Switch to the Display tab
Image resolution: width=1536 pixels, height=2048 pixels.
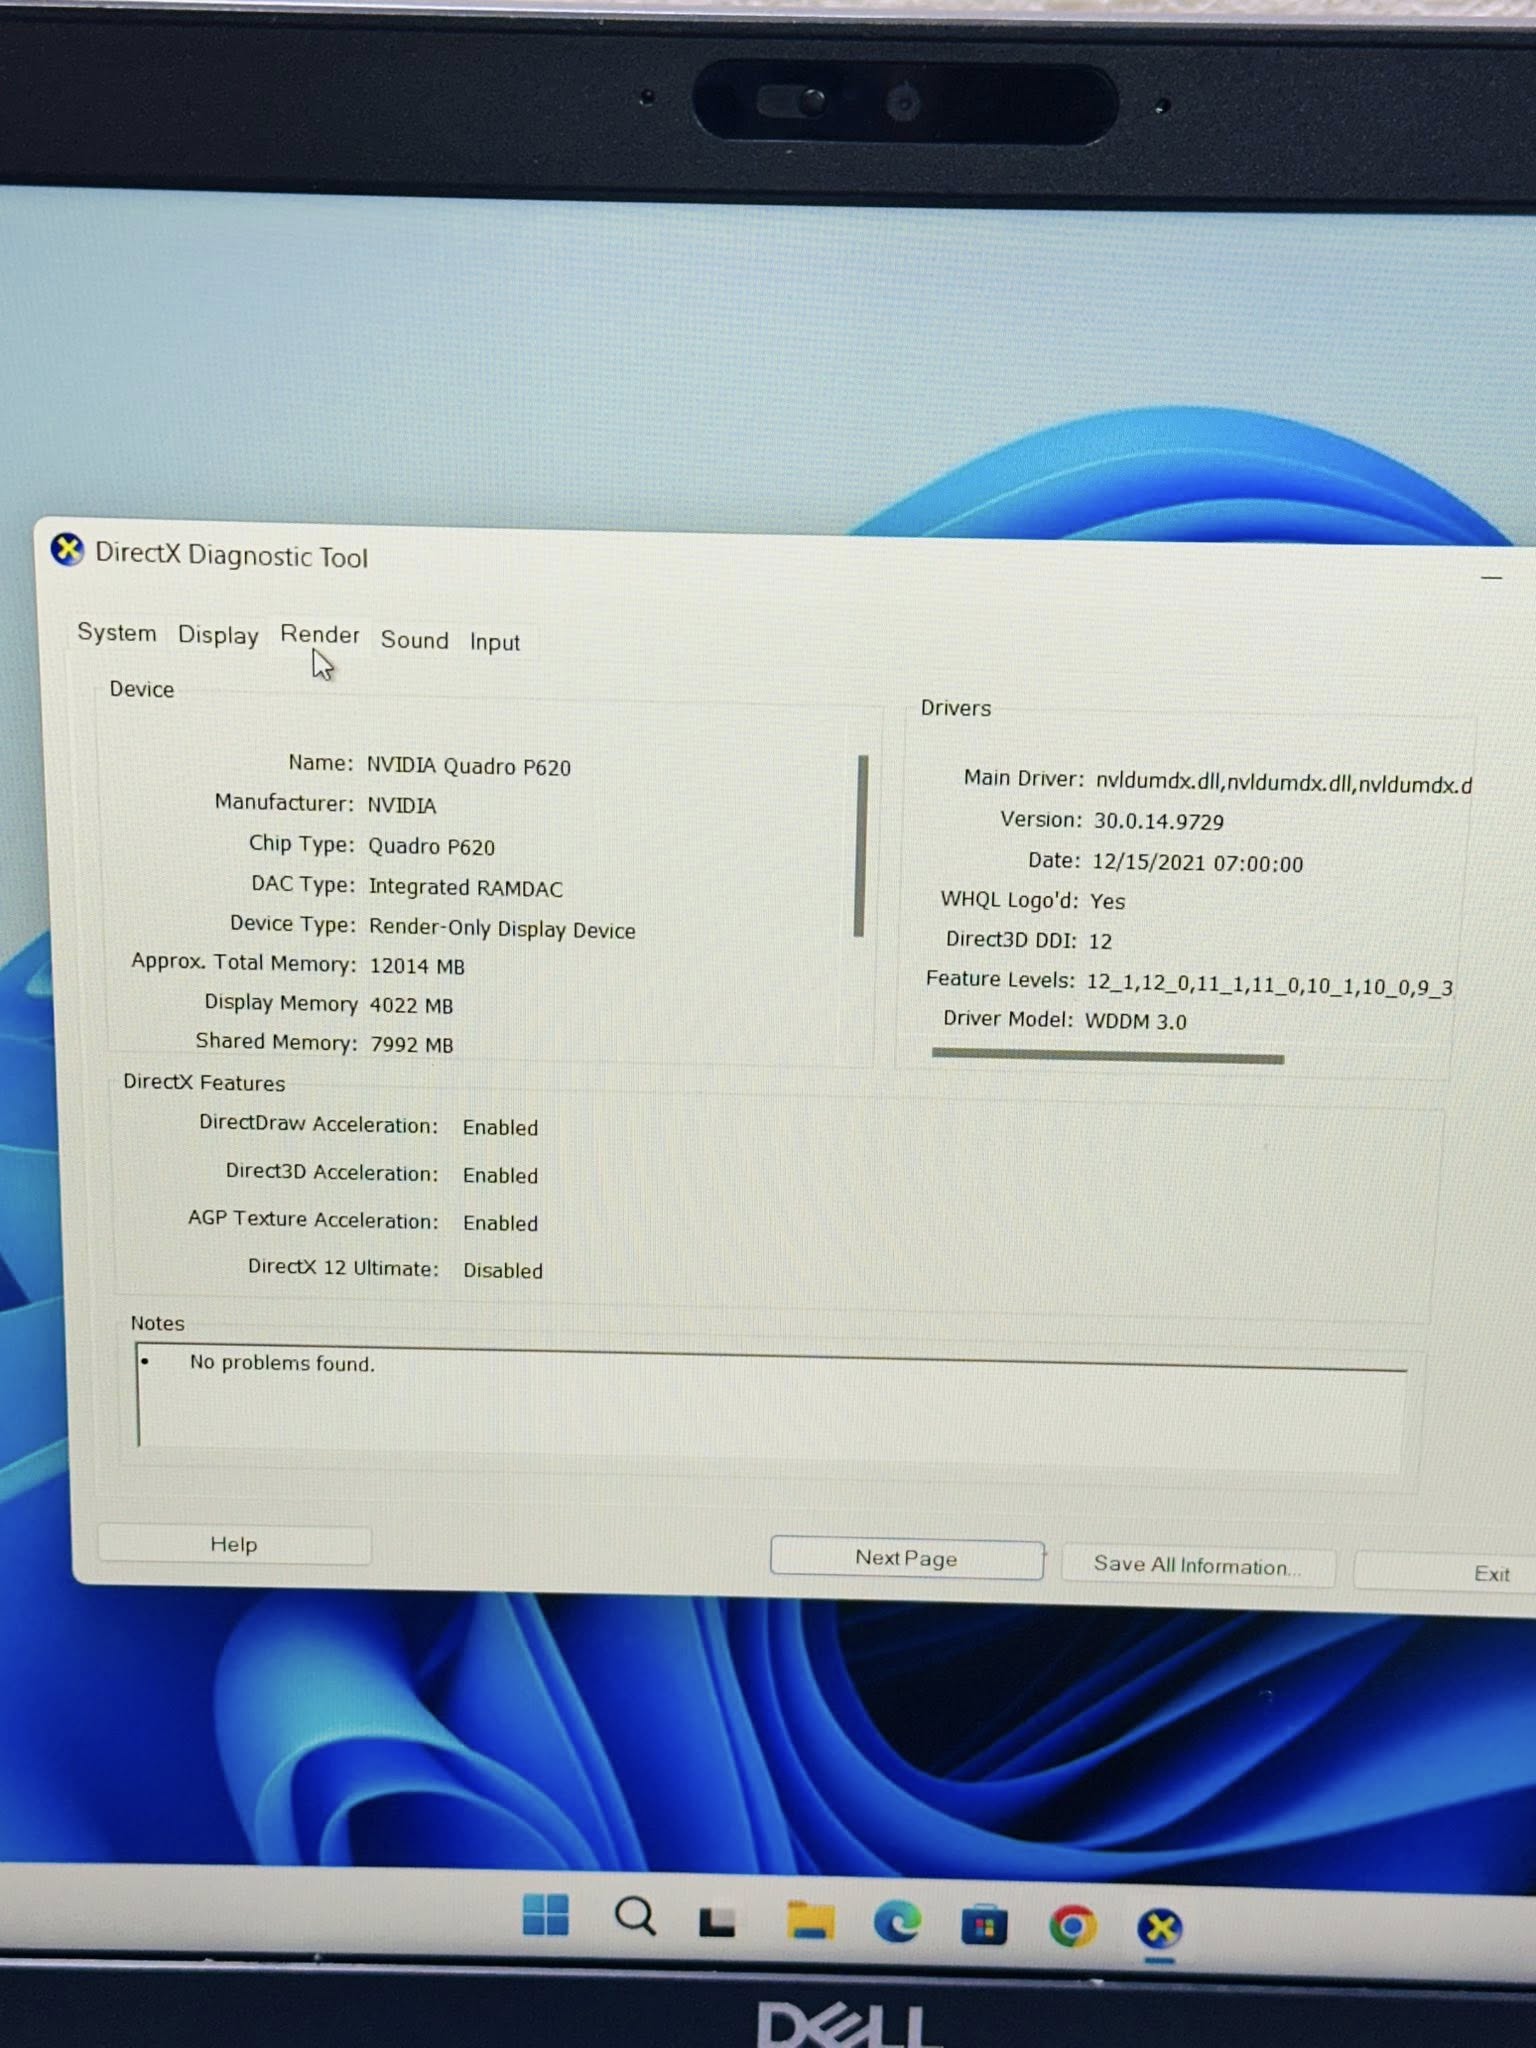click(x=218, y=635)
